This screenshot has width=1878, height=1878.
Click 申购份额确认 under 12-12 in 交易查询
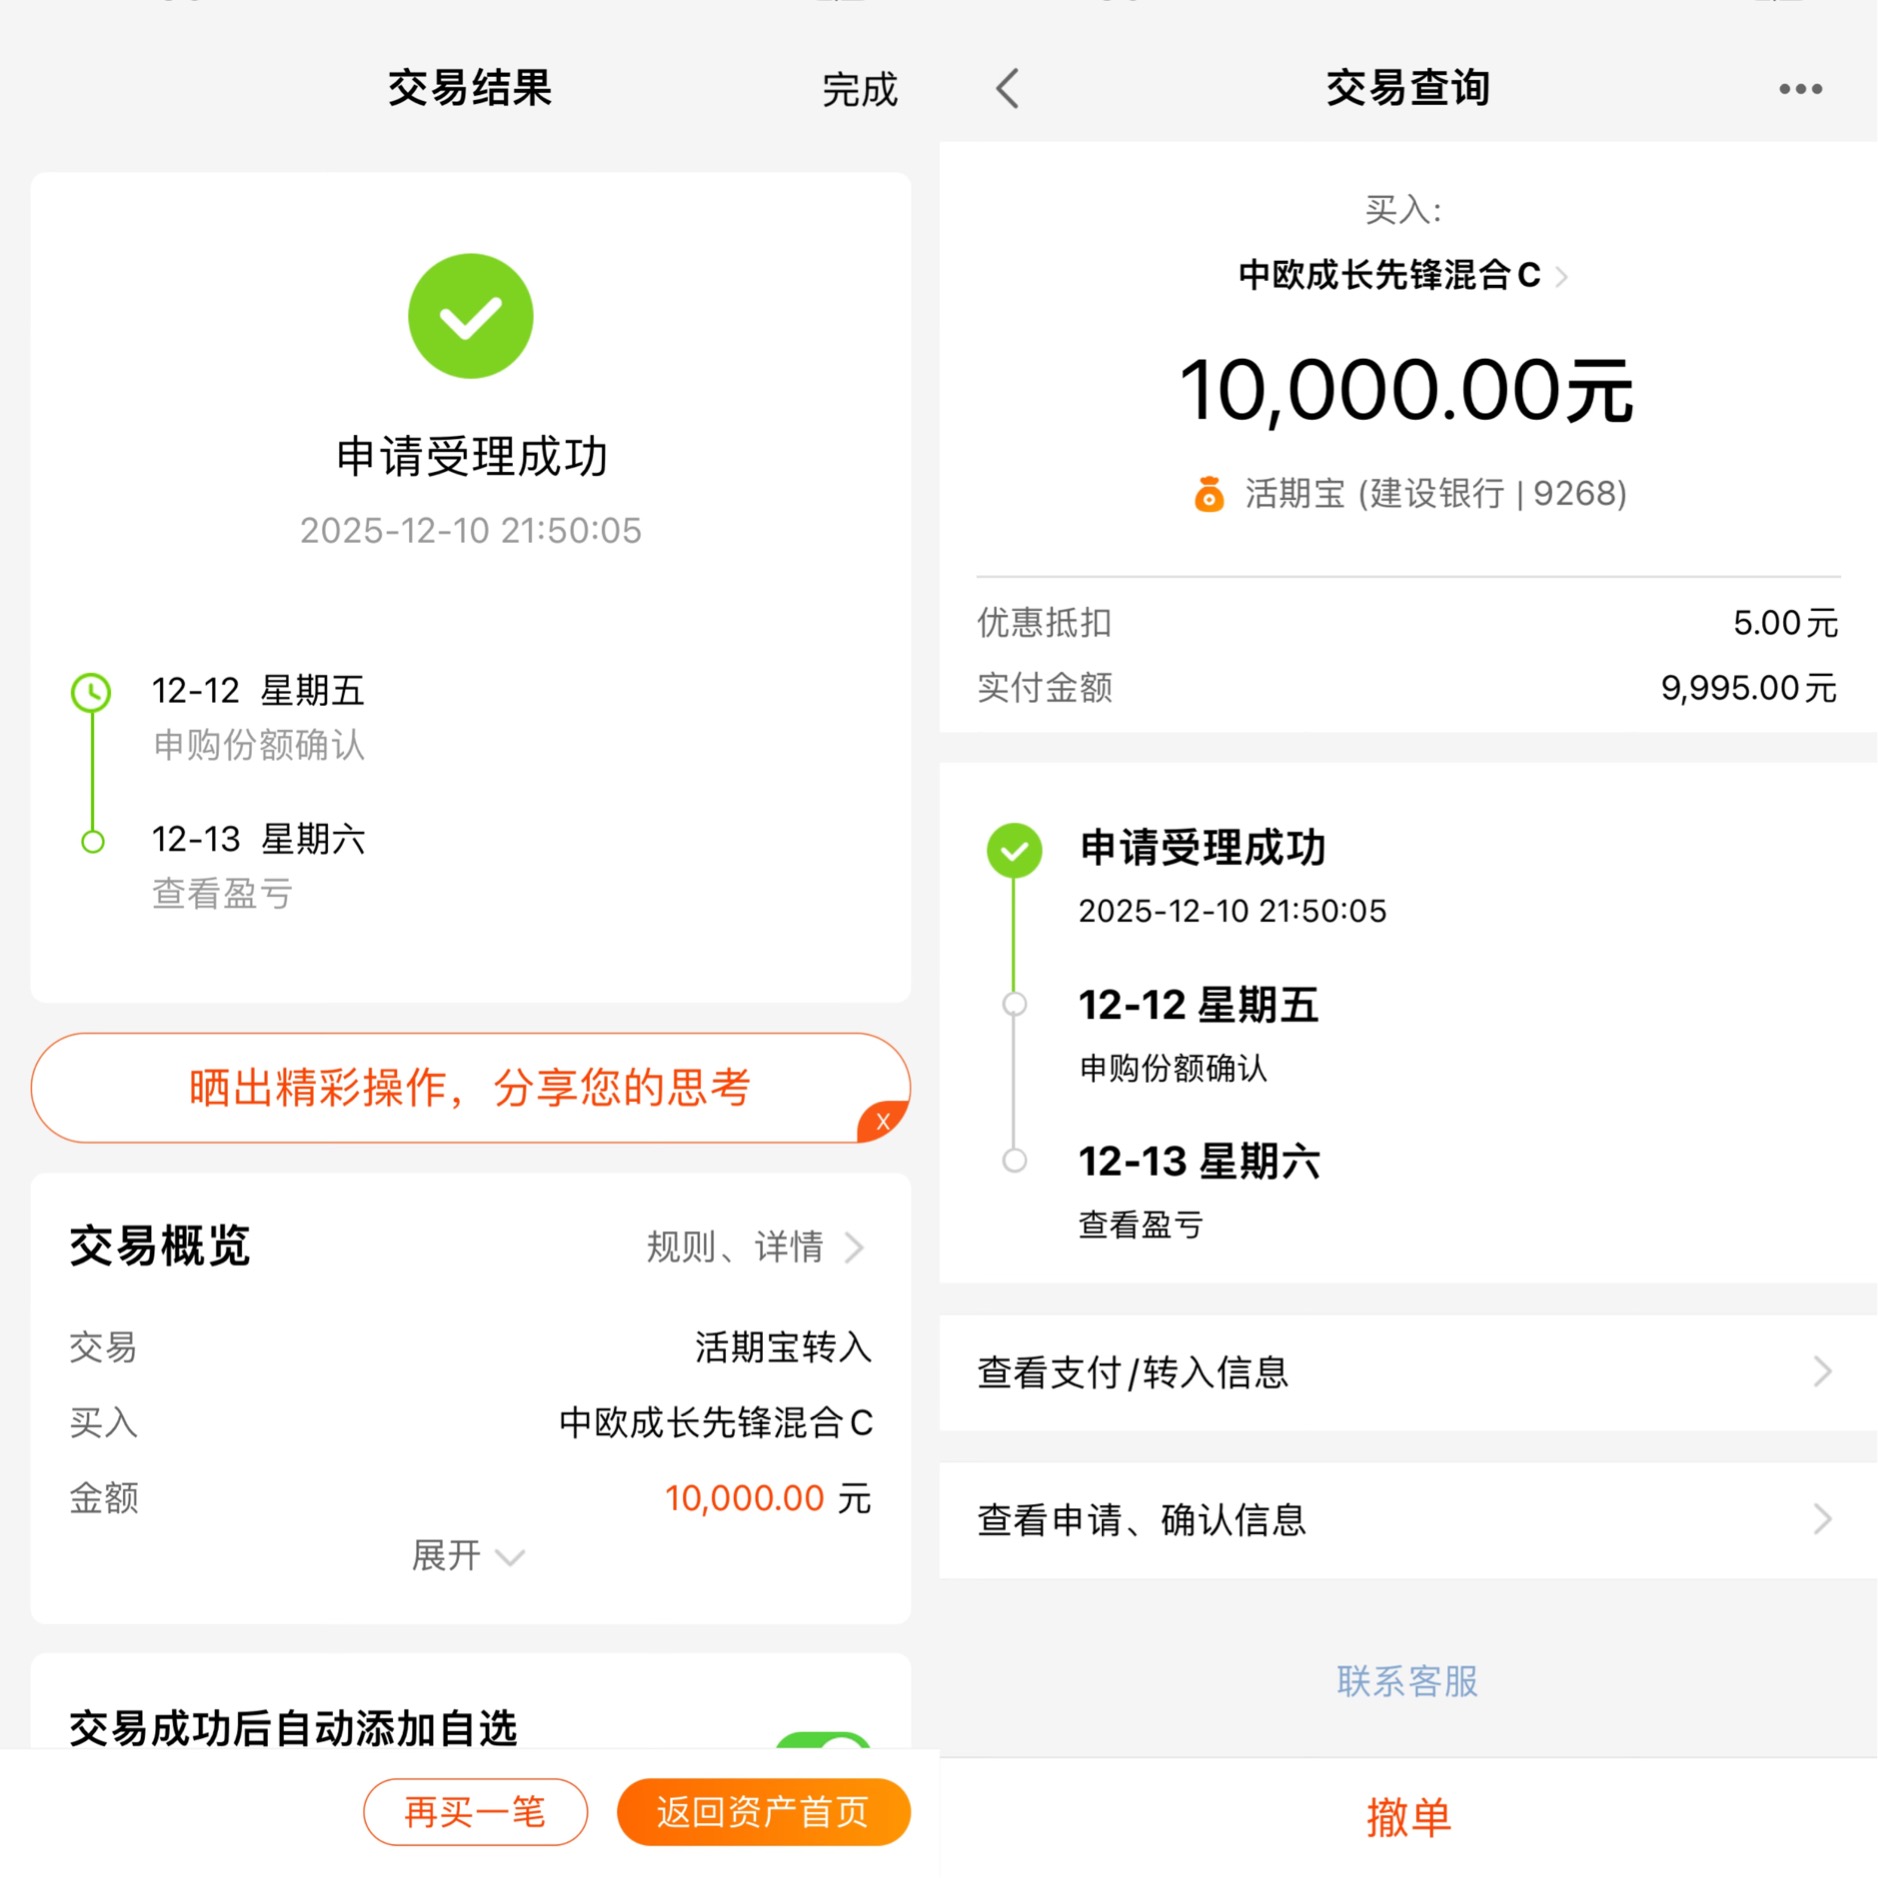click(1173, 1068)
